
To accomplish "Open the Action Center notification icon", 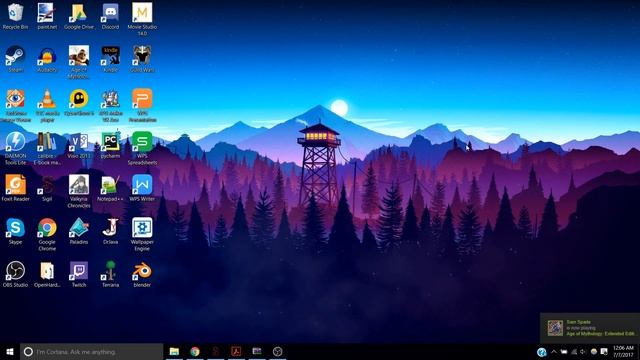I will point(604,352).
